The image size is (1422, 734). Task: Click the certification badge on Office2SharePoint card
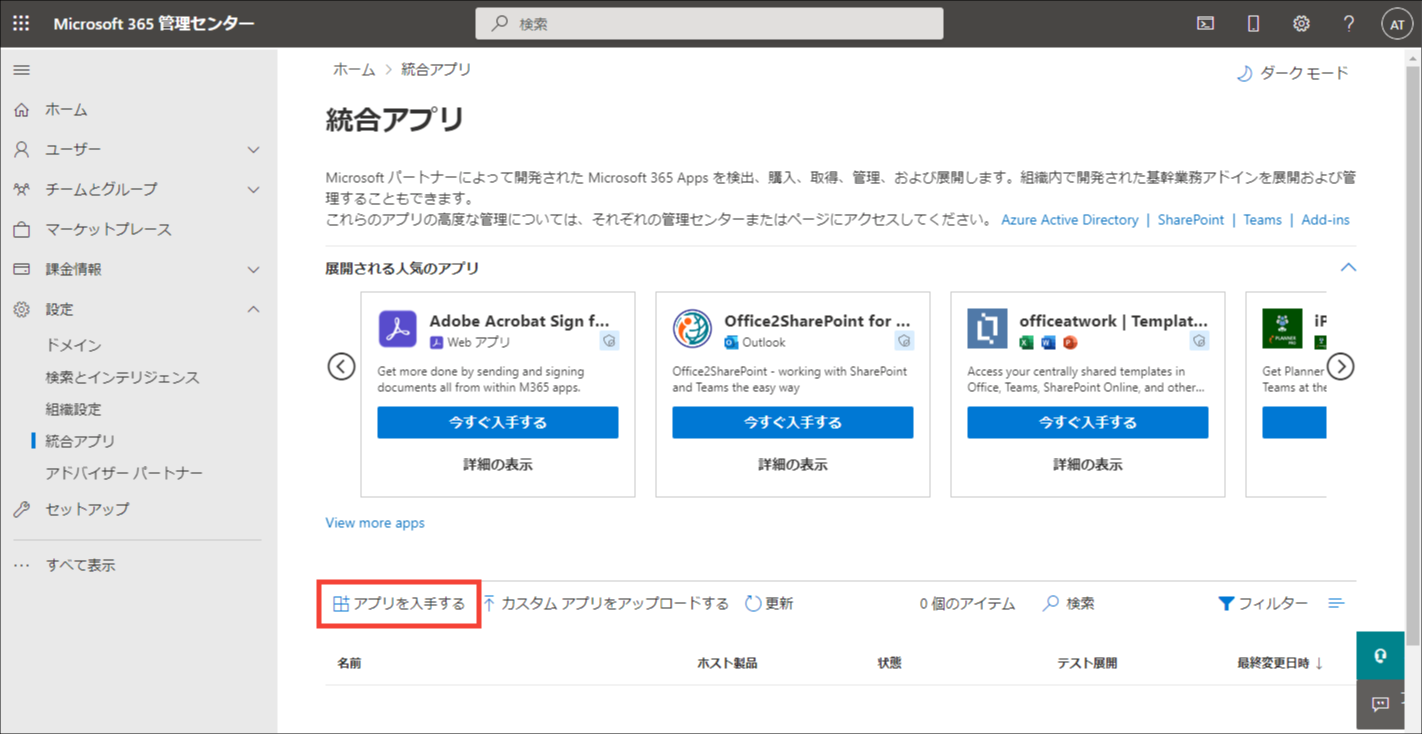[x=904, y=341]
